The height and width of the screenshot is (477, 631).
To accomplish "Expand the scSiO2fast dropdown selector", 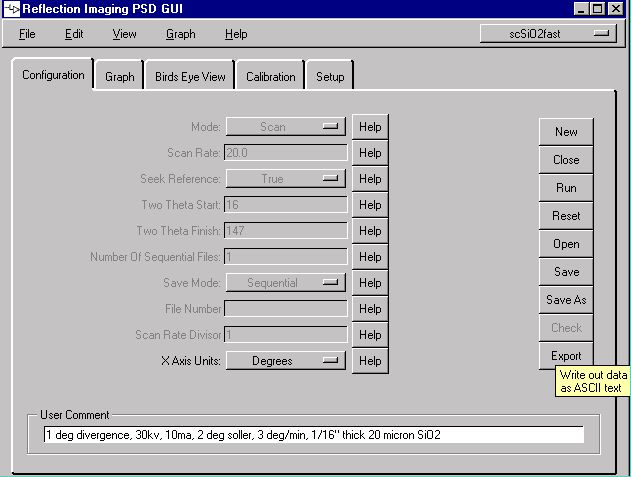I will (548, 34).
